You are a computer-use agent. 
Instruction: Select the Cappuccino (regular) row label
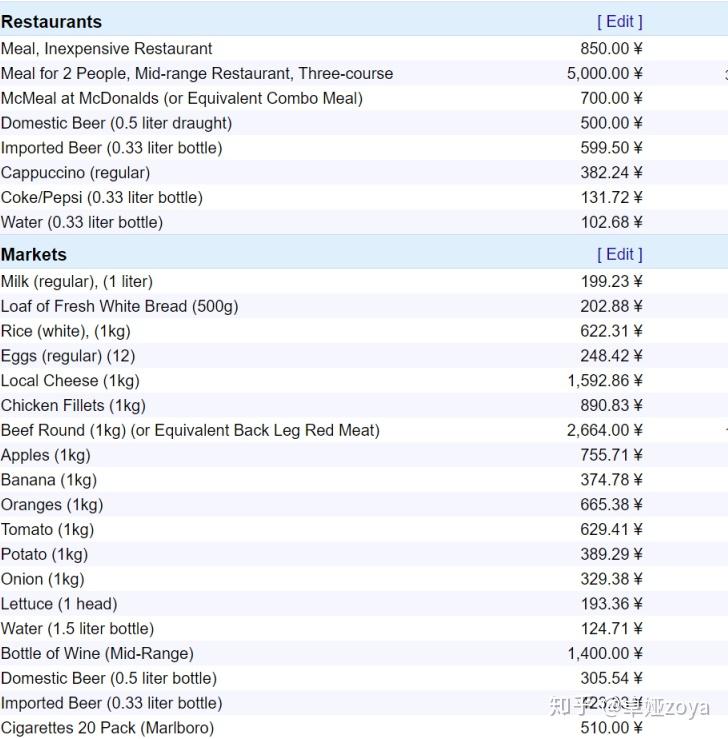click(x=75, y=172)
